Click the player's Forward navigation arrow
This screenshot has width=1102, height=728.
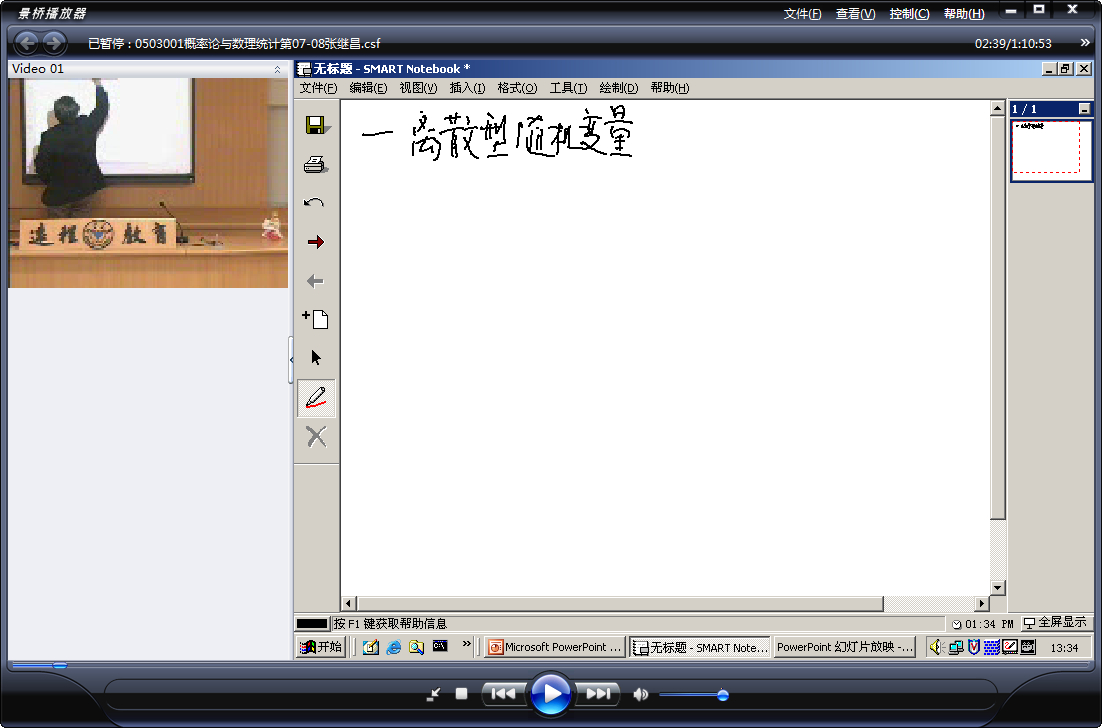pyautogui.click(x=54, y=43)
